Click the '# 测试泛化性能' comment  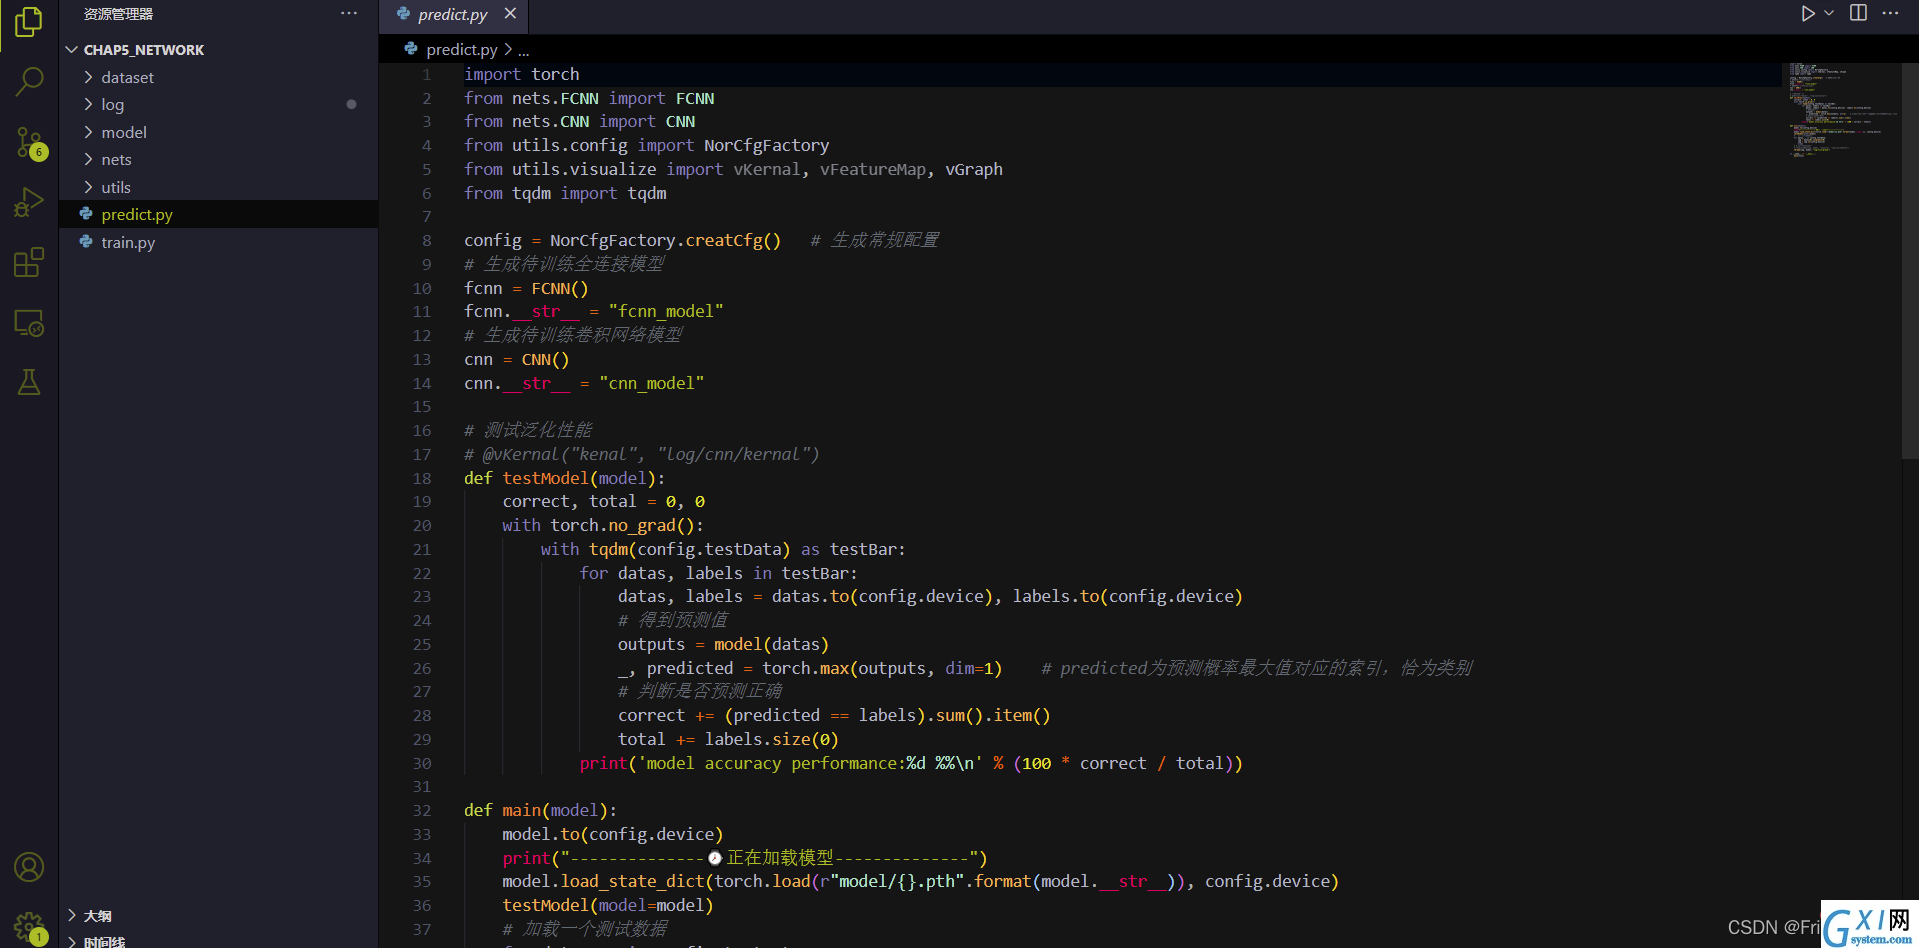tap(528, 430)
